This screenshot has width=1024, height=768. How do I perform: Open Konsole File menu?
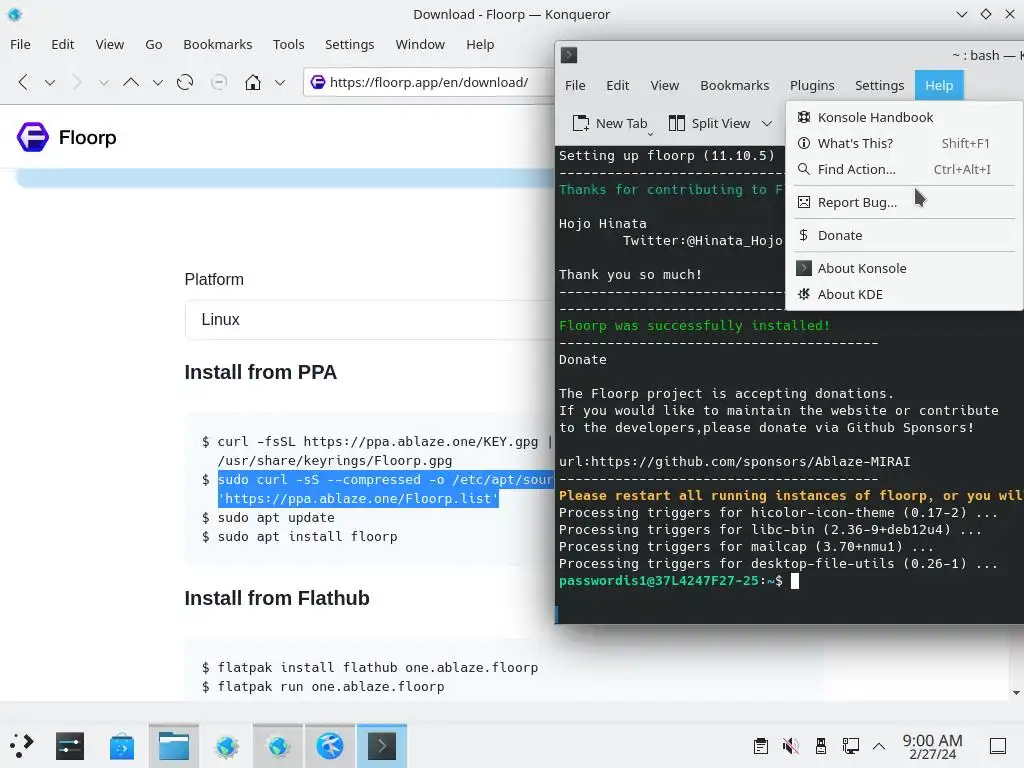click(x=575, y=86)
